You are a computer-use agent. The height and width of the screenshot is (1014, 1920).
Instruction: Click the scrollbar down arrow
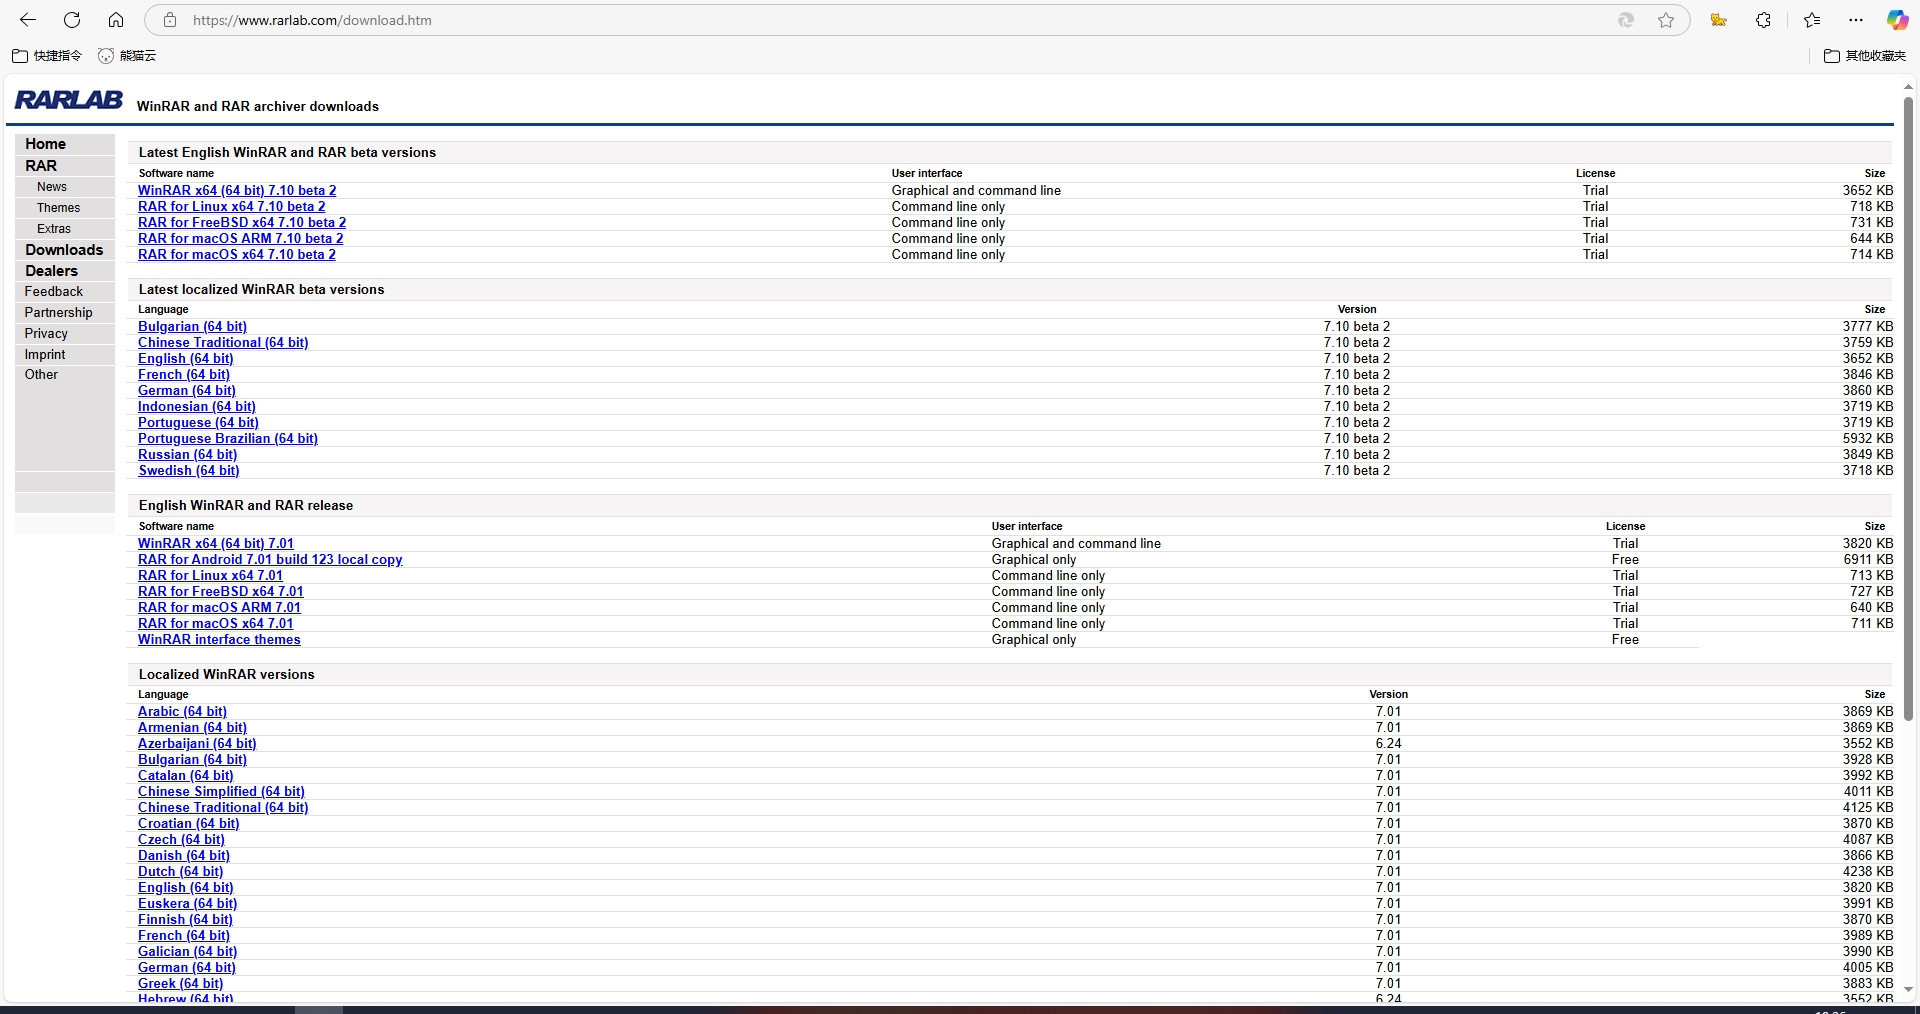coord(1908,990)
